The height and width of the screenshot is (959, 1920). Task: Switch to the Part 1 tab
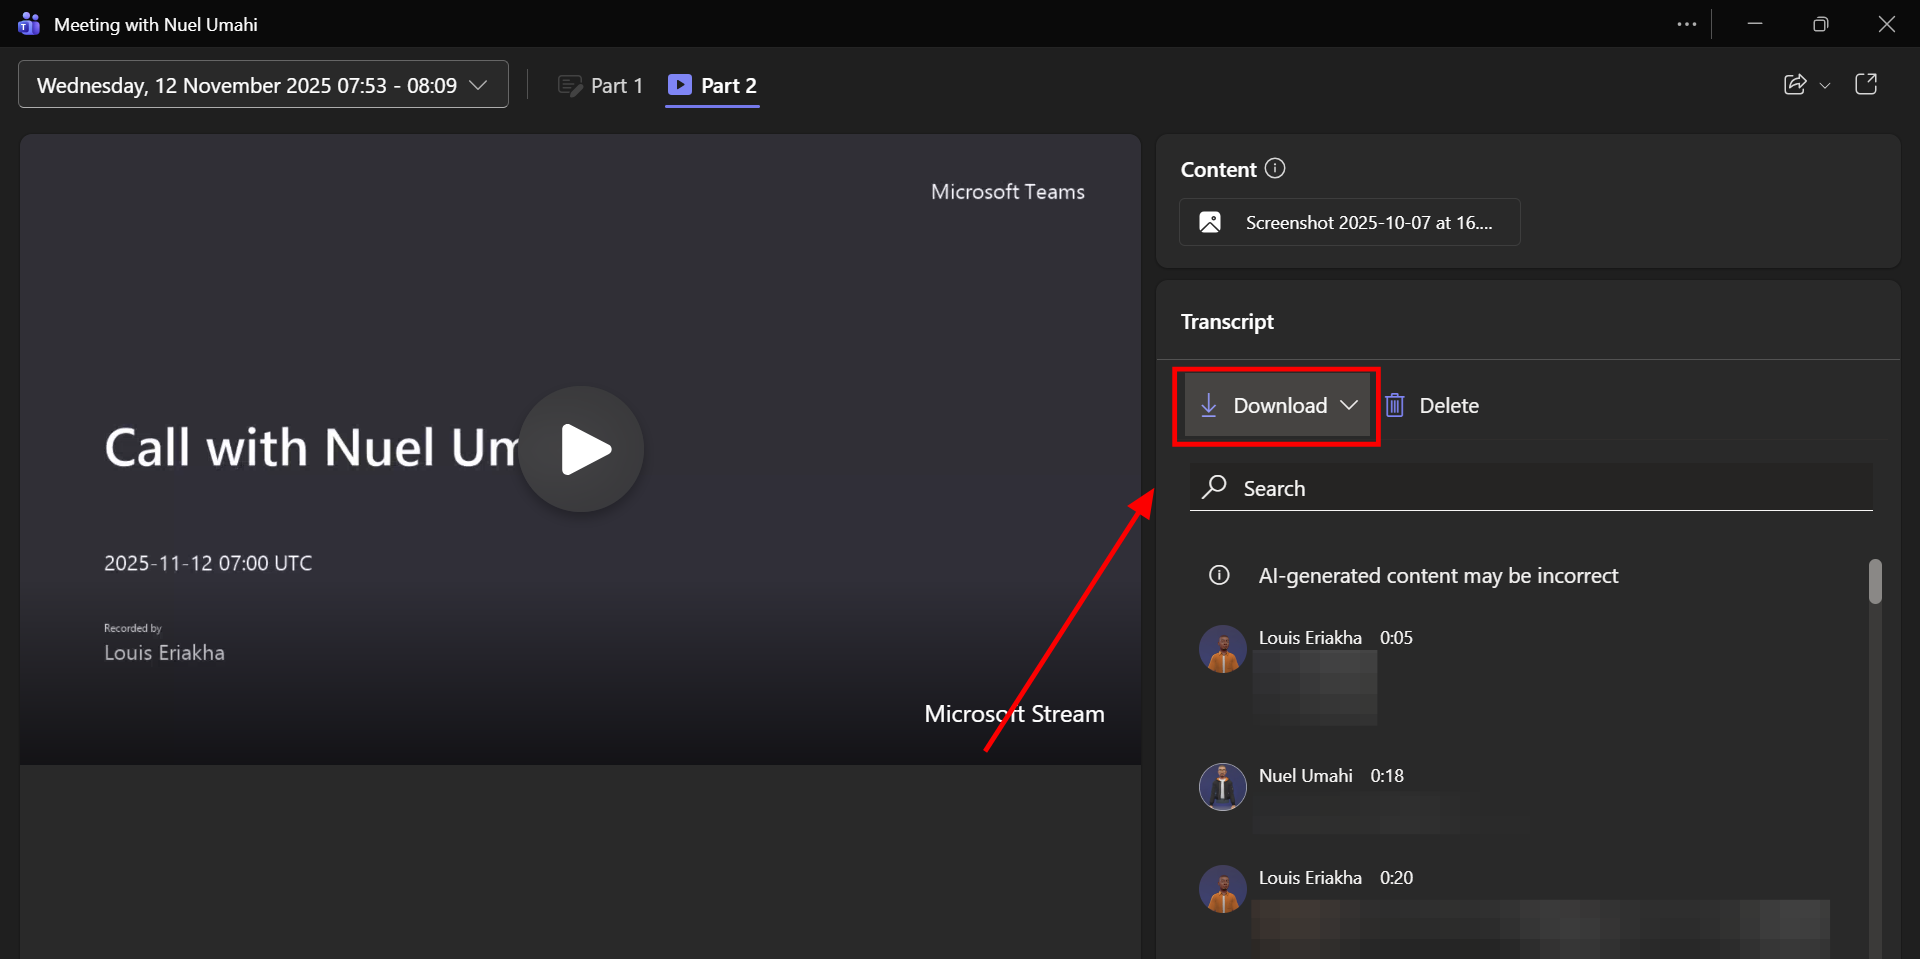click(x=601, y=85)
